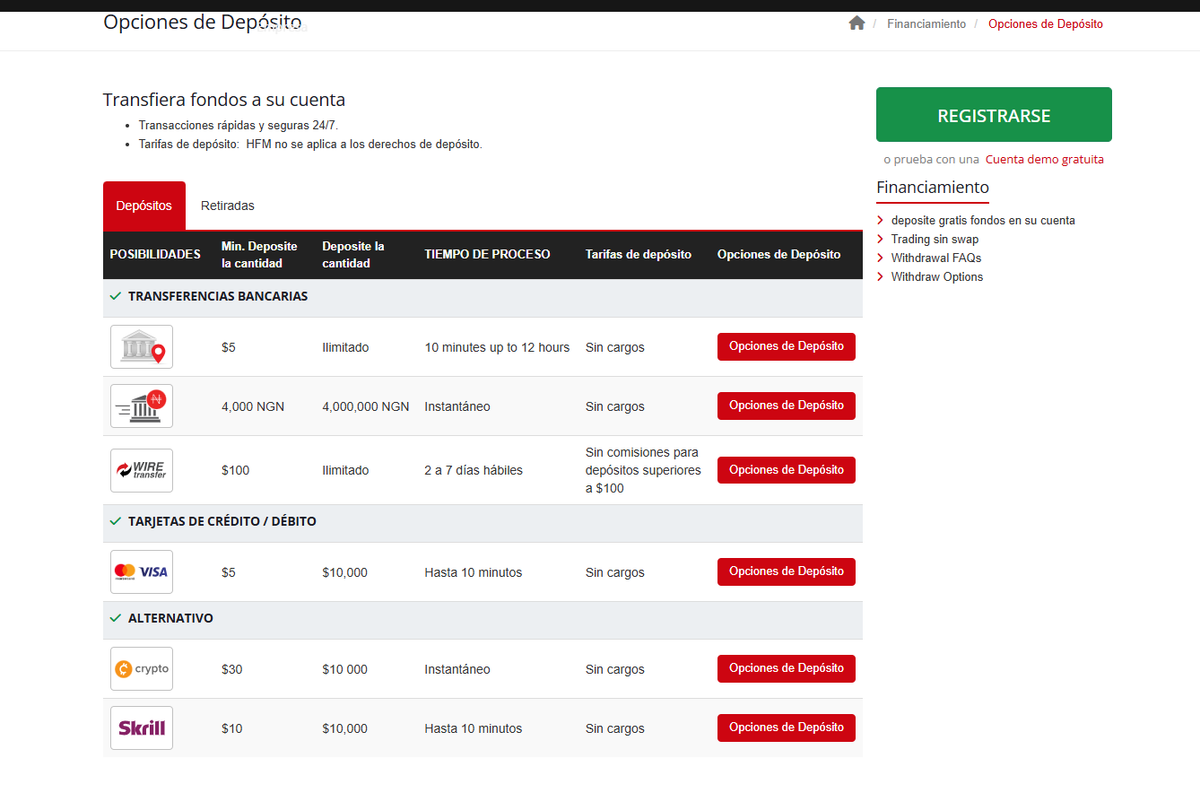
Task: Click the '$100' Wire transfer minimum deposit
Action: 235,471
